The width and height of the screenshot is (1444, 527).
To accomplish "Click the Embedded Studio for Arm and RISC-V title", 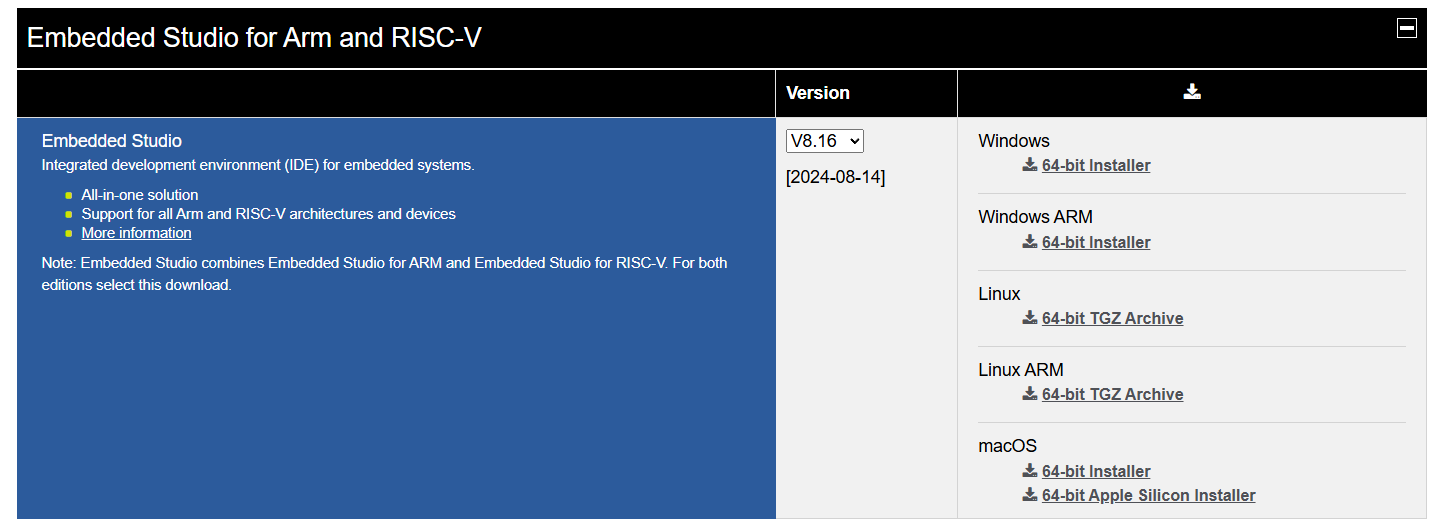I will pos(254,38).
